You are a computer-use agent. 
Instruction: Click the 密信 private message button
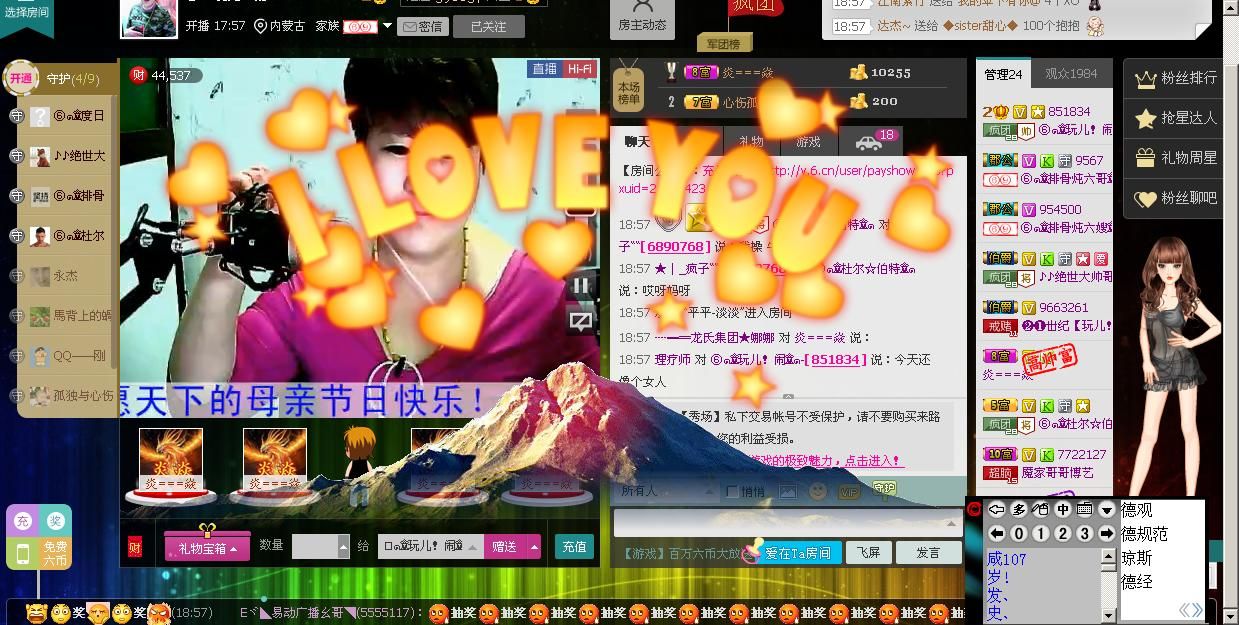coord(422,26)
